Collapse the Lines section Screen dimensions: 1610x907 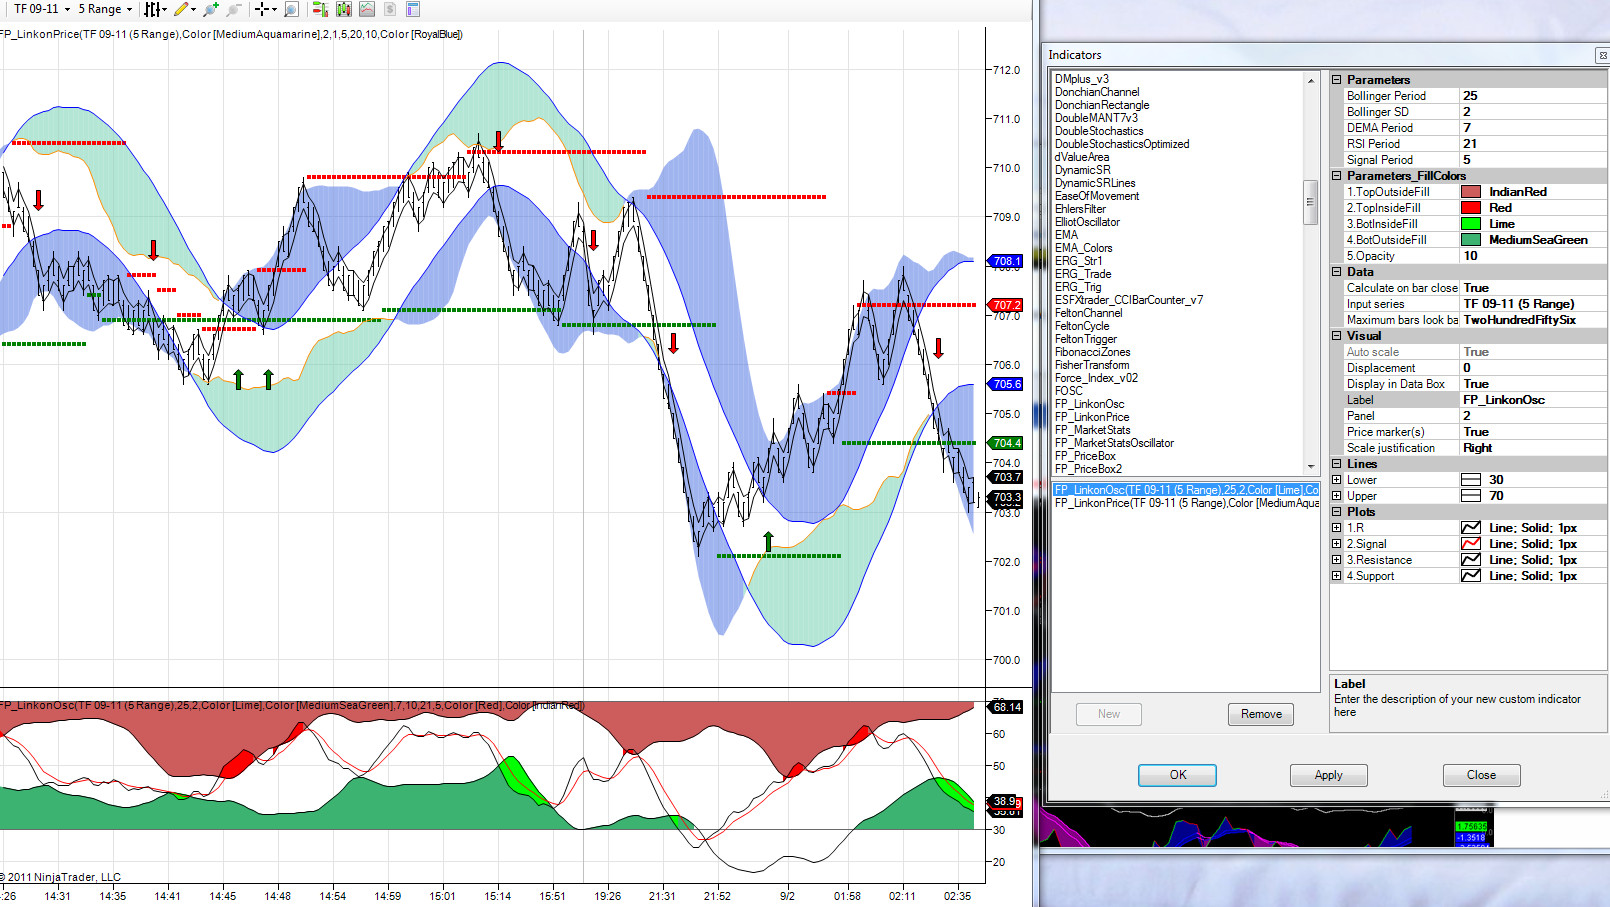click(1337, 464)
